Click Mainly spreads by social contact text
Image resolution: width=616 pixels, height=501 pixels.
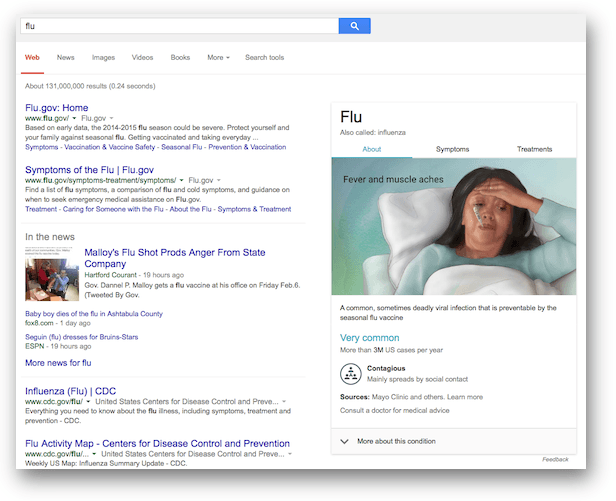pyautogui.click(x=417, y=379)
